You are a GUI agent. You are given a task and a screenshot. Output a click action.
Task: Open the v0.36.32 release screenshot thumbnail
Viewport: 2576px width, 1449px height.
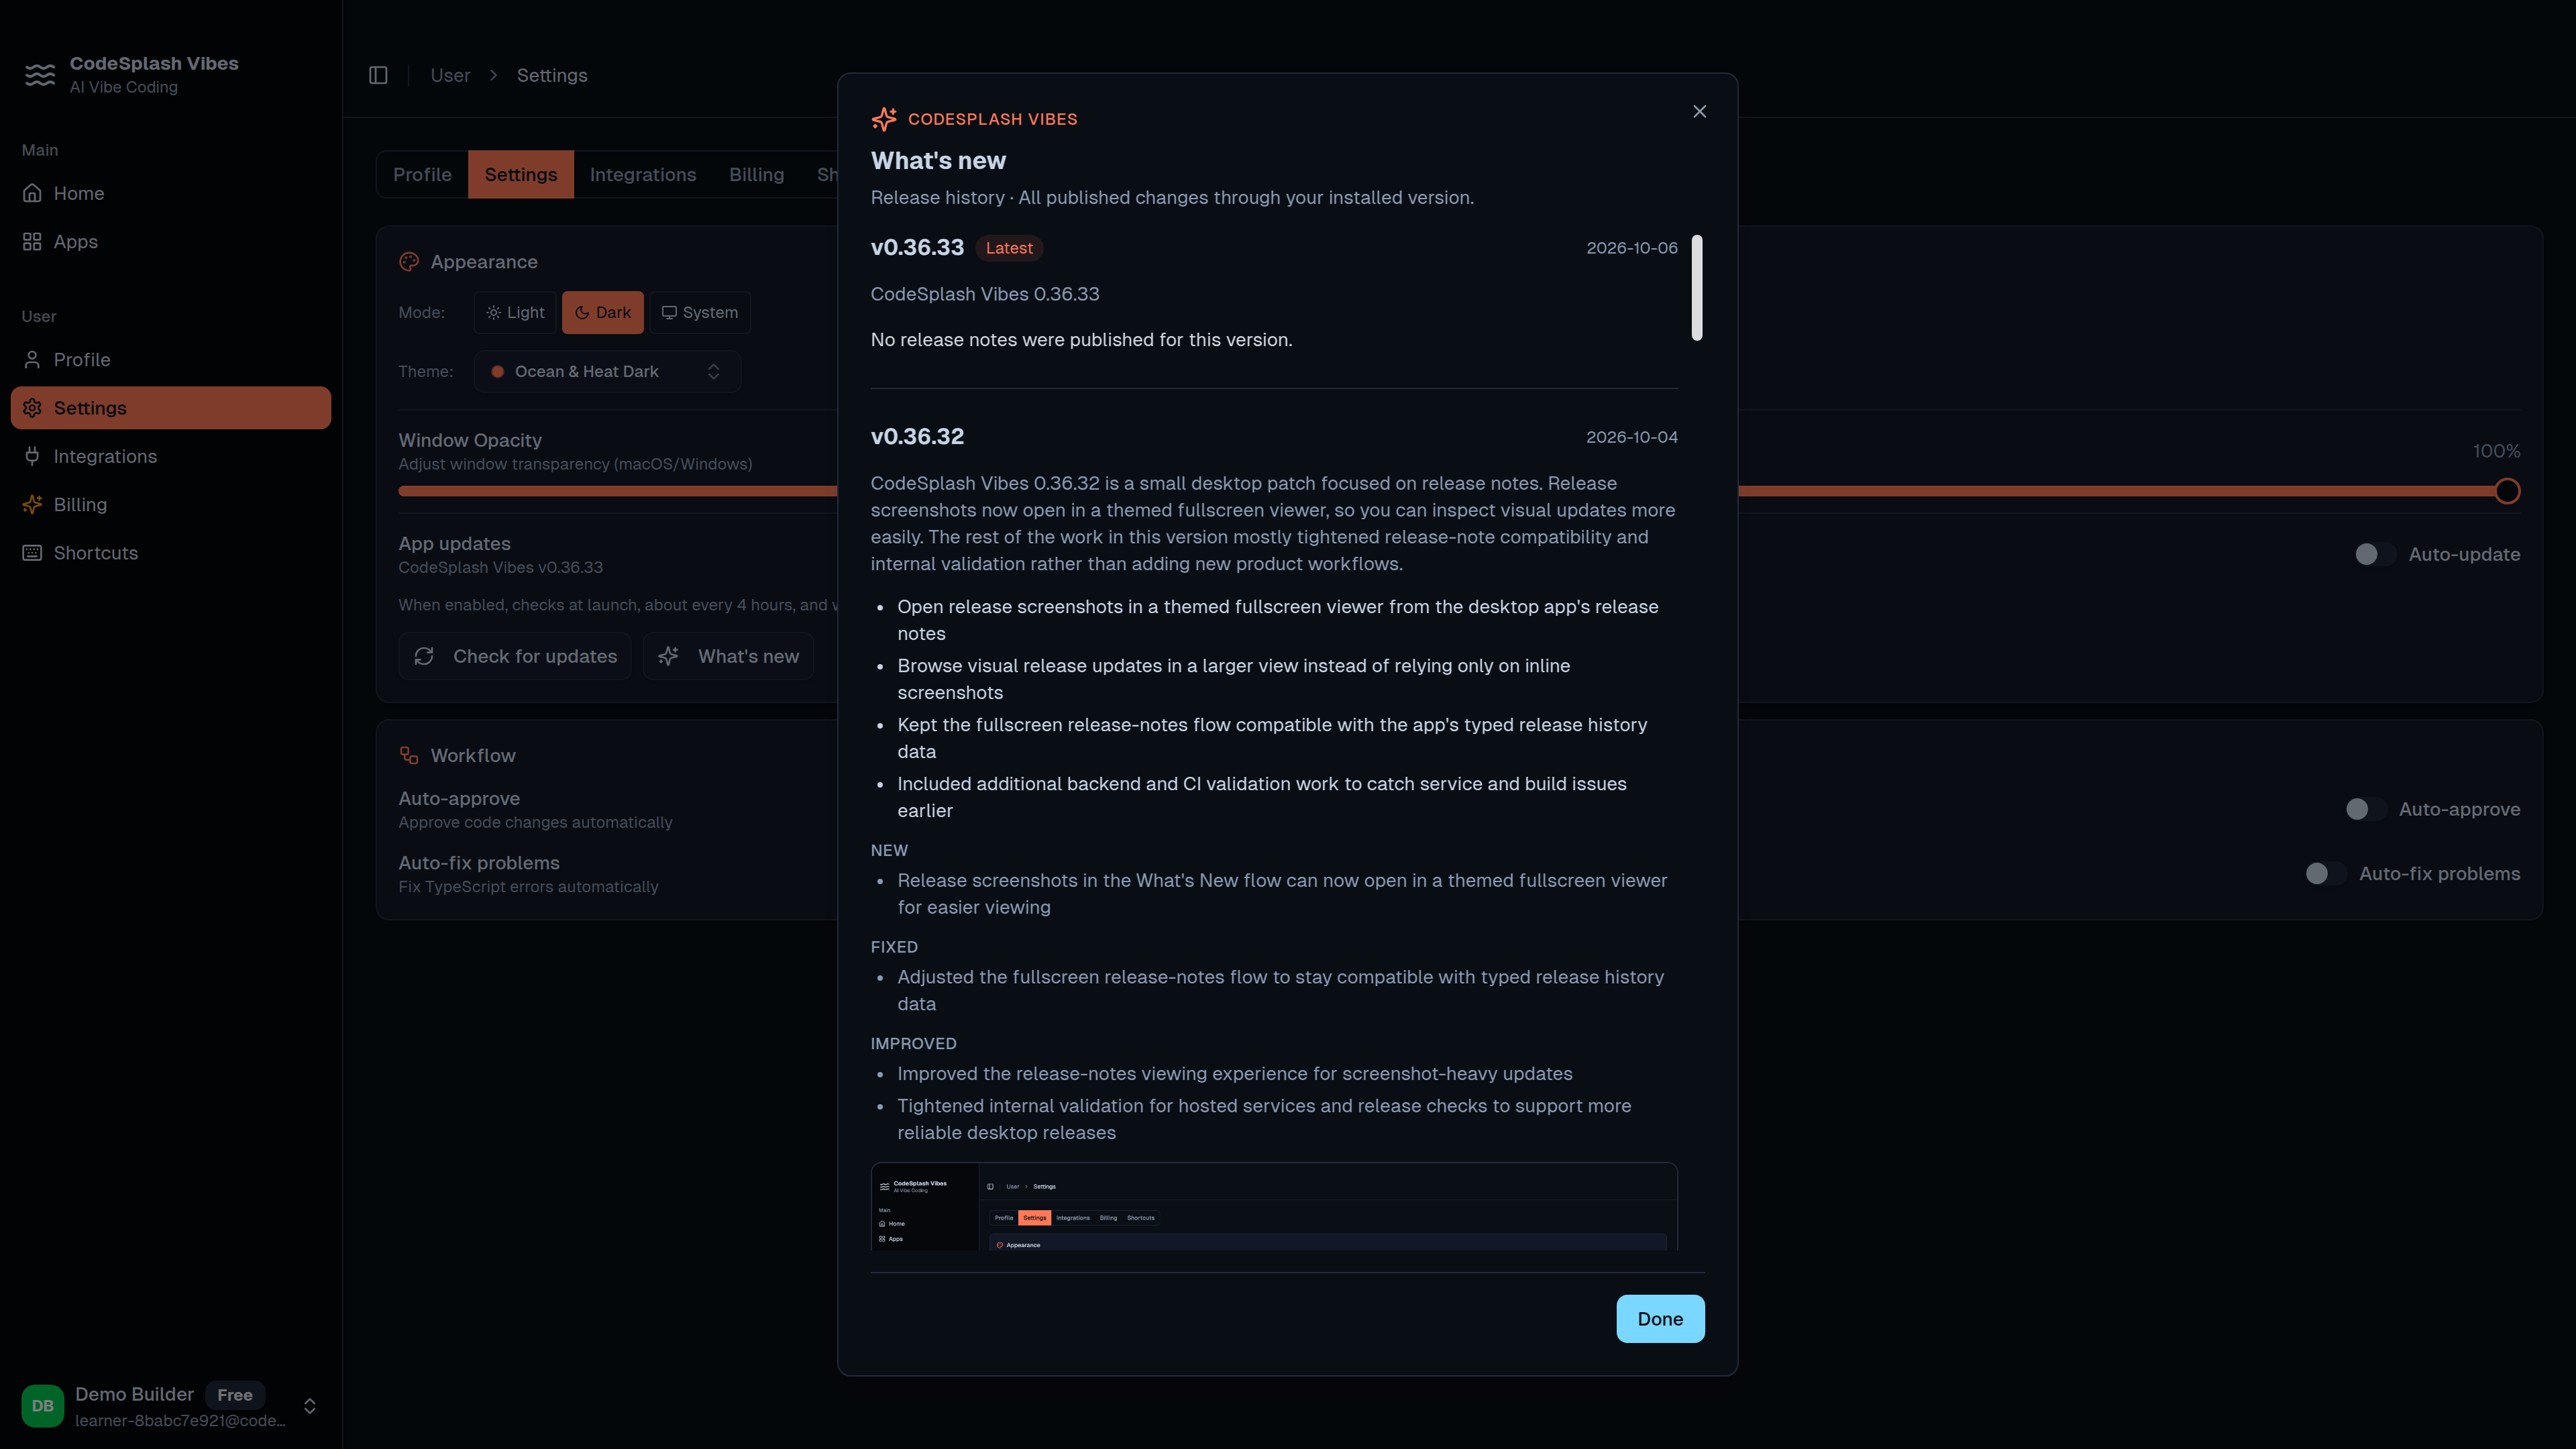1274,1206
